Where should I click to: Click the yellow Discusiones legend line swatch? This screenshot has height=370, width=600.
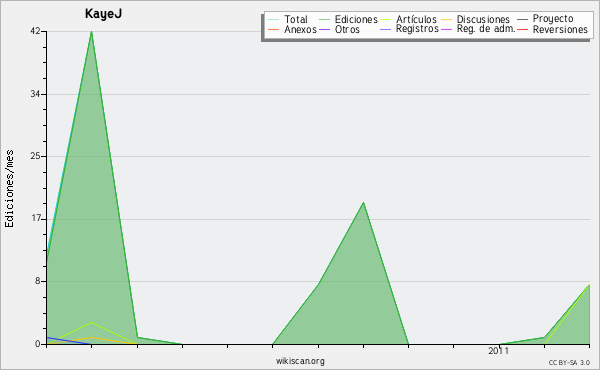(446, 20)
